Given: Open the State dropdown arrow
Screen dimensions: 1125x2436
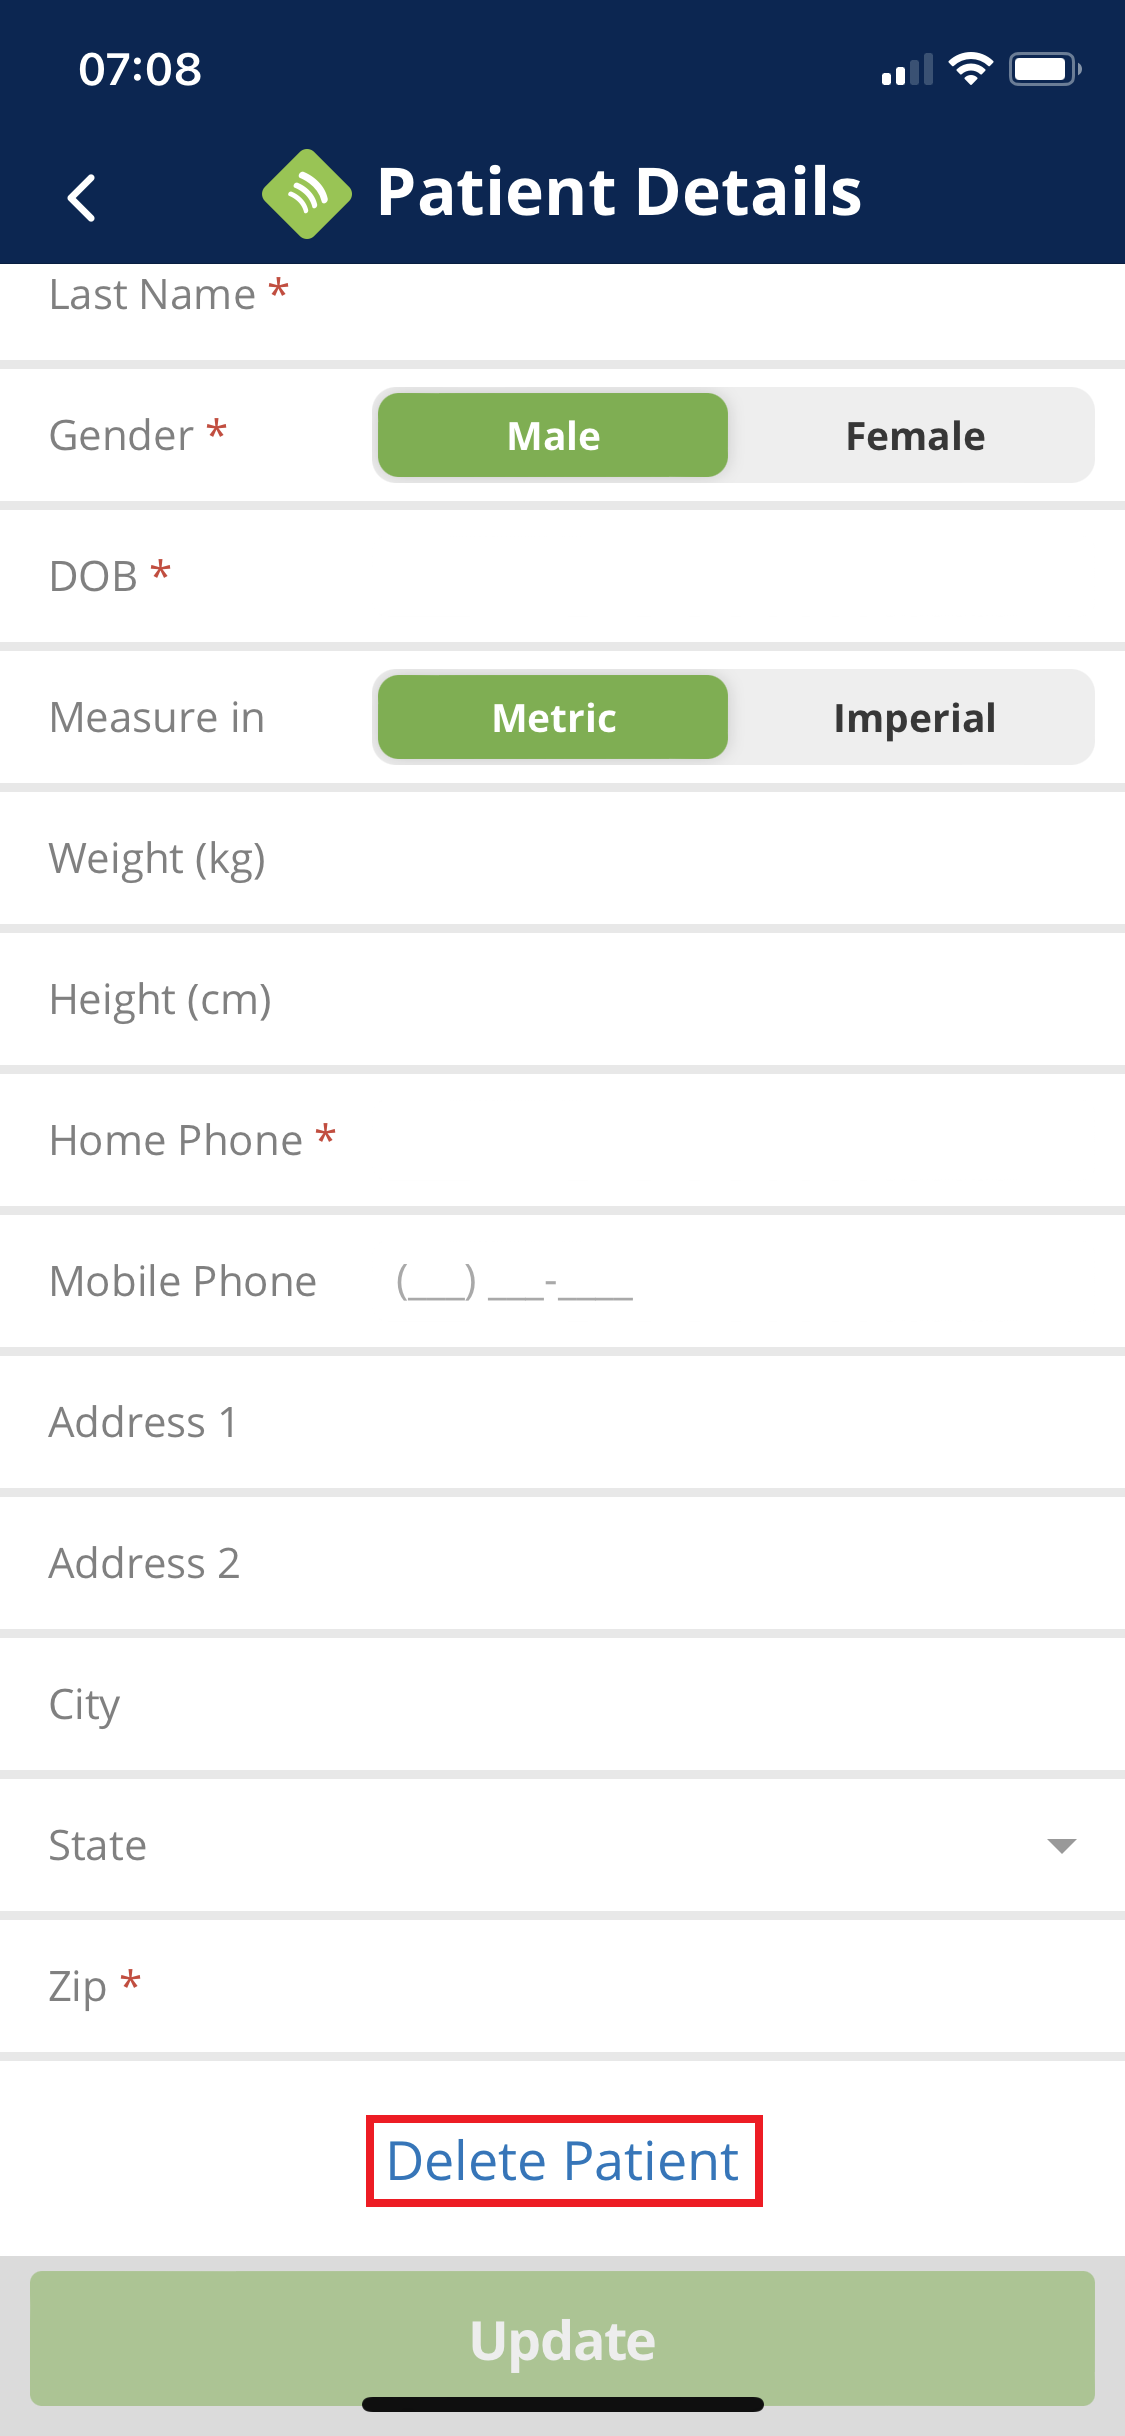Looking at the screenshot, I should click(x=1061, y=1845).
